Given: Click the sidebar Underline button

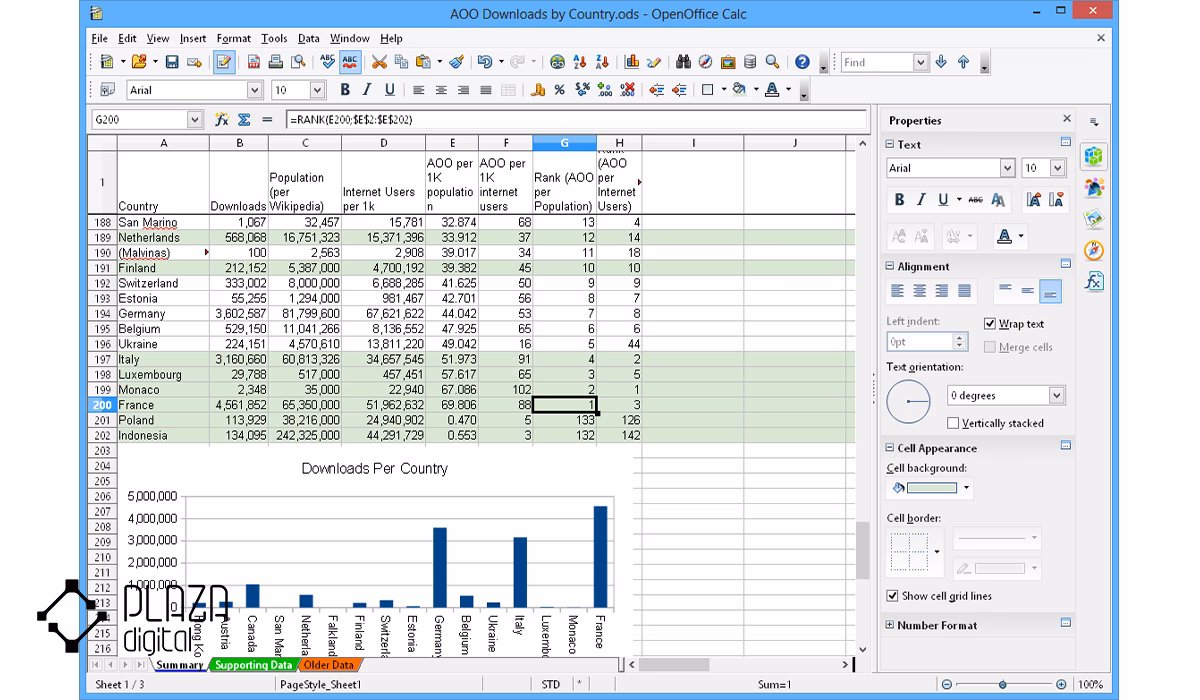Looking at the screenshot, I should (943, 200).
